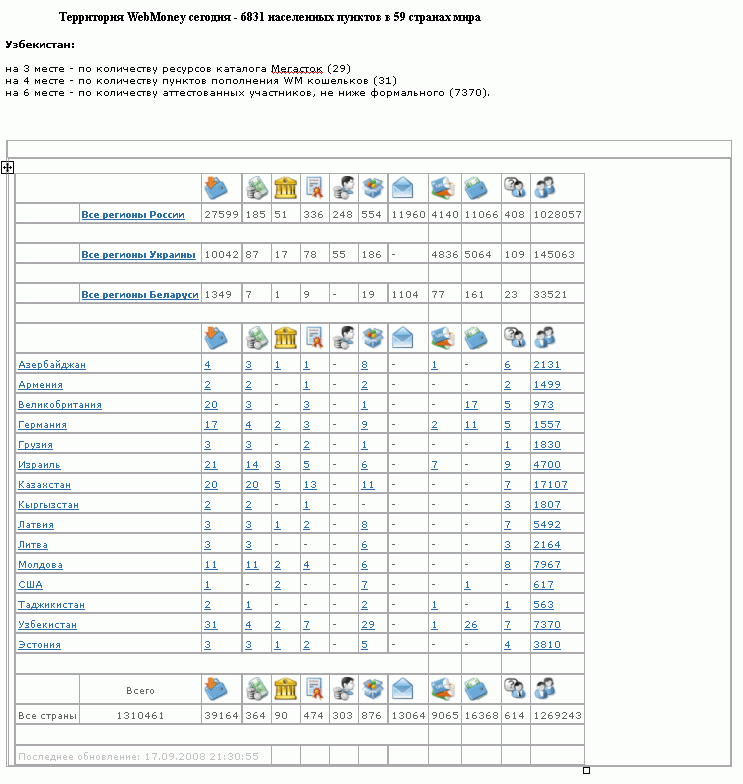Click the 17107 link in Казахстан row

(550, 484)
